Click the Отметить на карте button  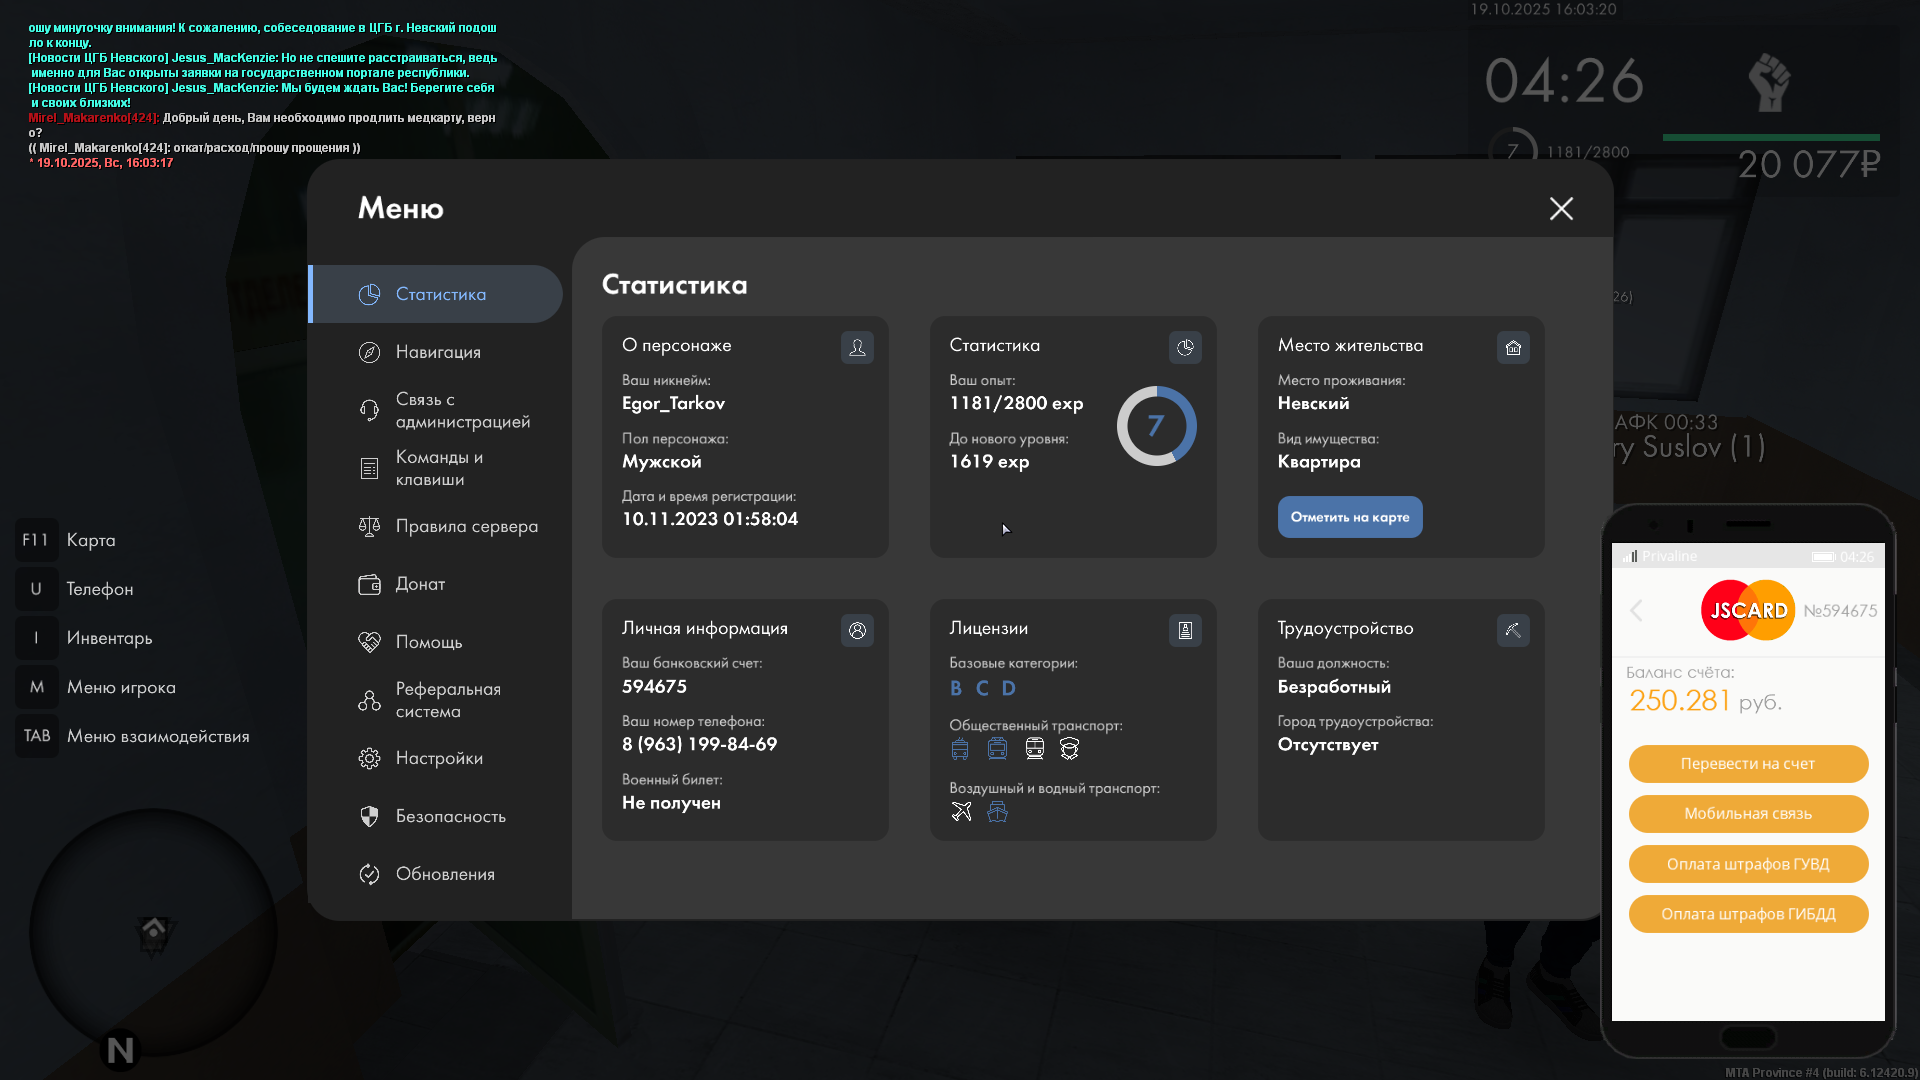click(x=1349, y=517)
